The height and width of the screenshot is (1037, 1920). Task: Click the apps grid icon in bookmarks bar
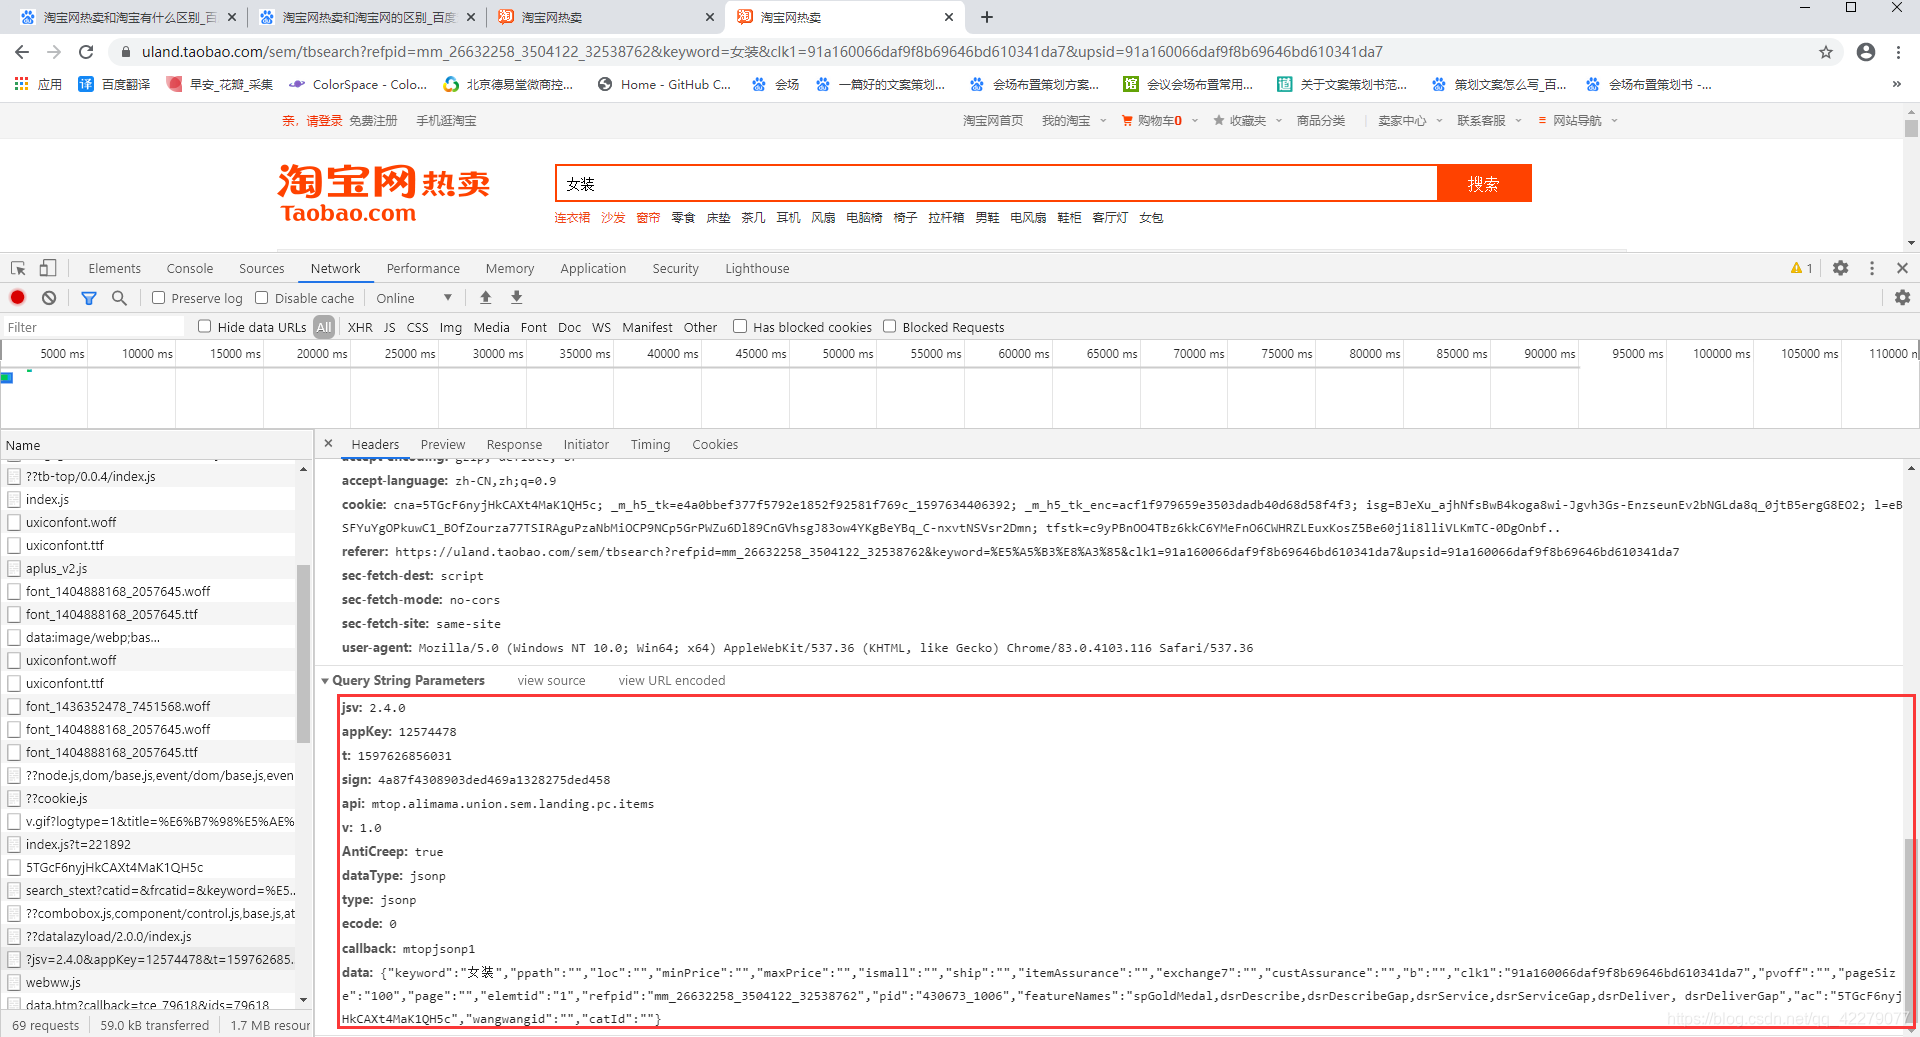click(21, 84)
